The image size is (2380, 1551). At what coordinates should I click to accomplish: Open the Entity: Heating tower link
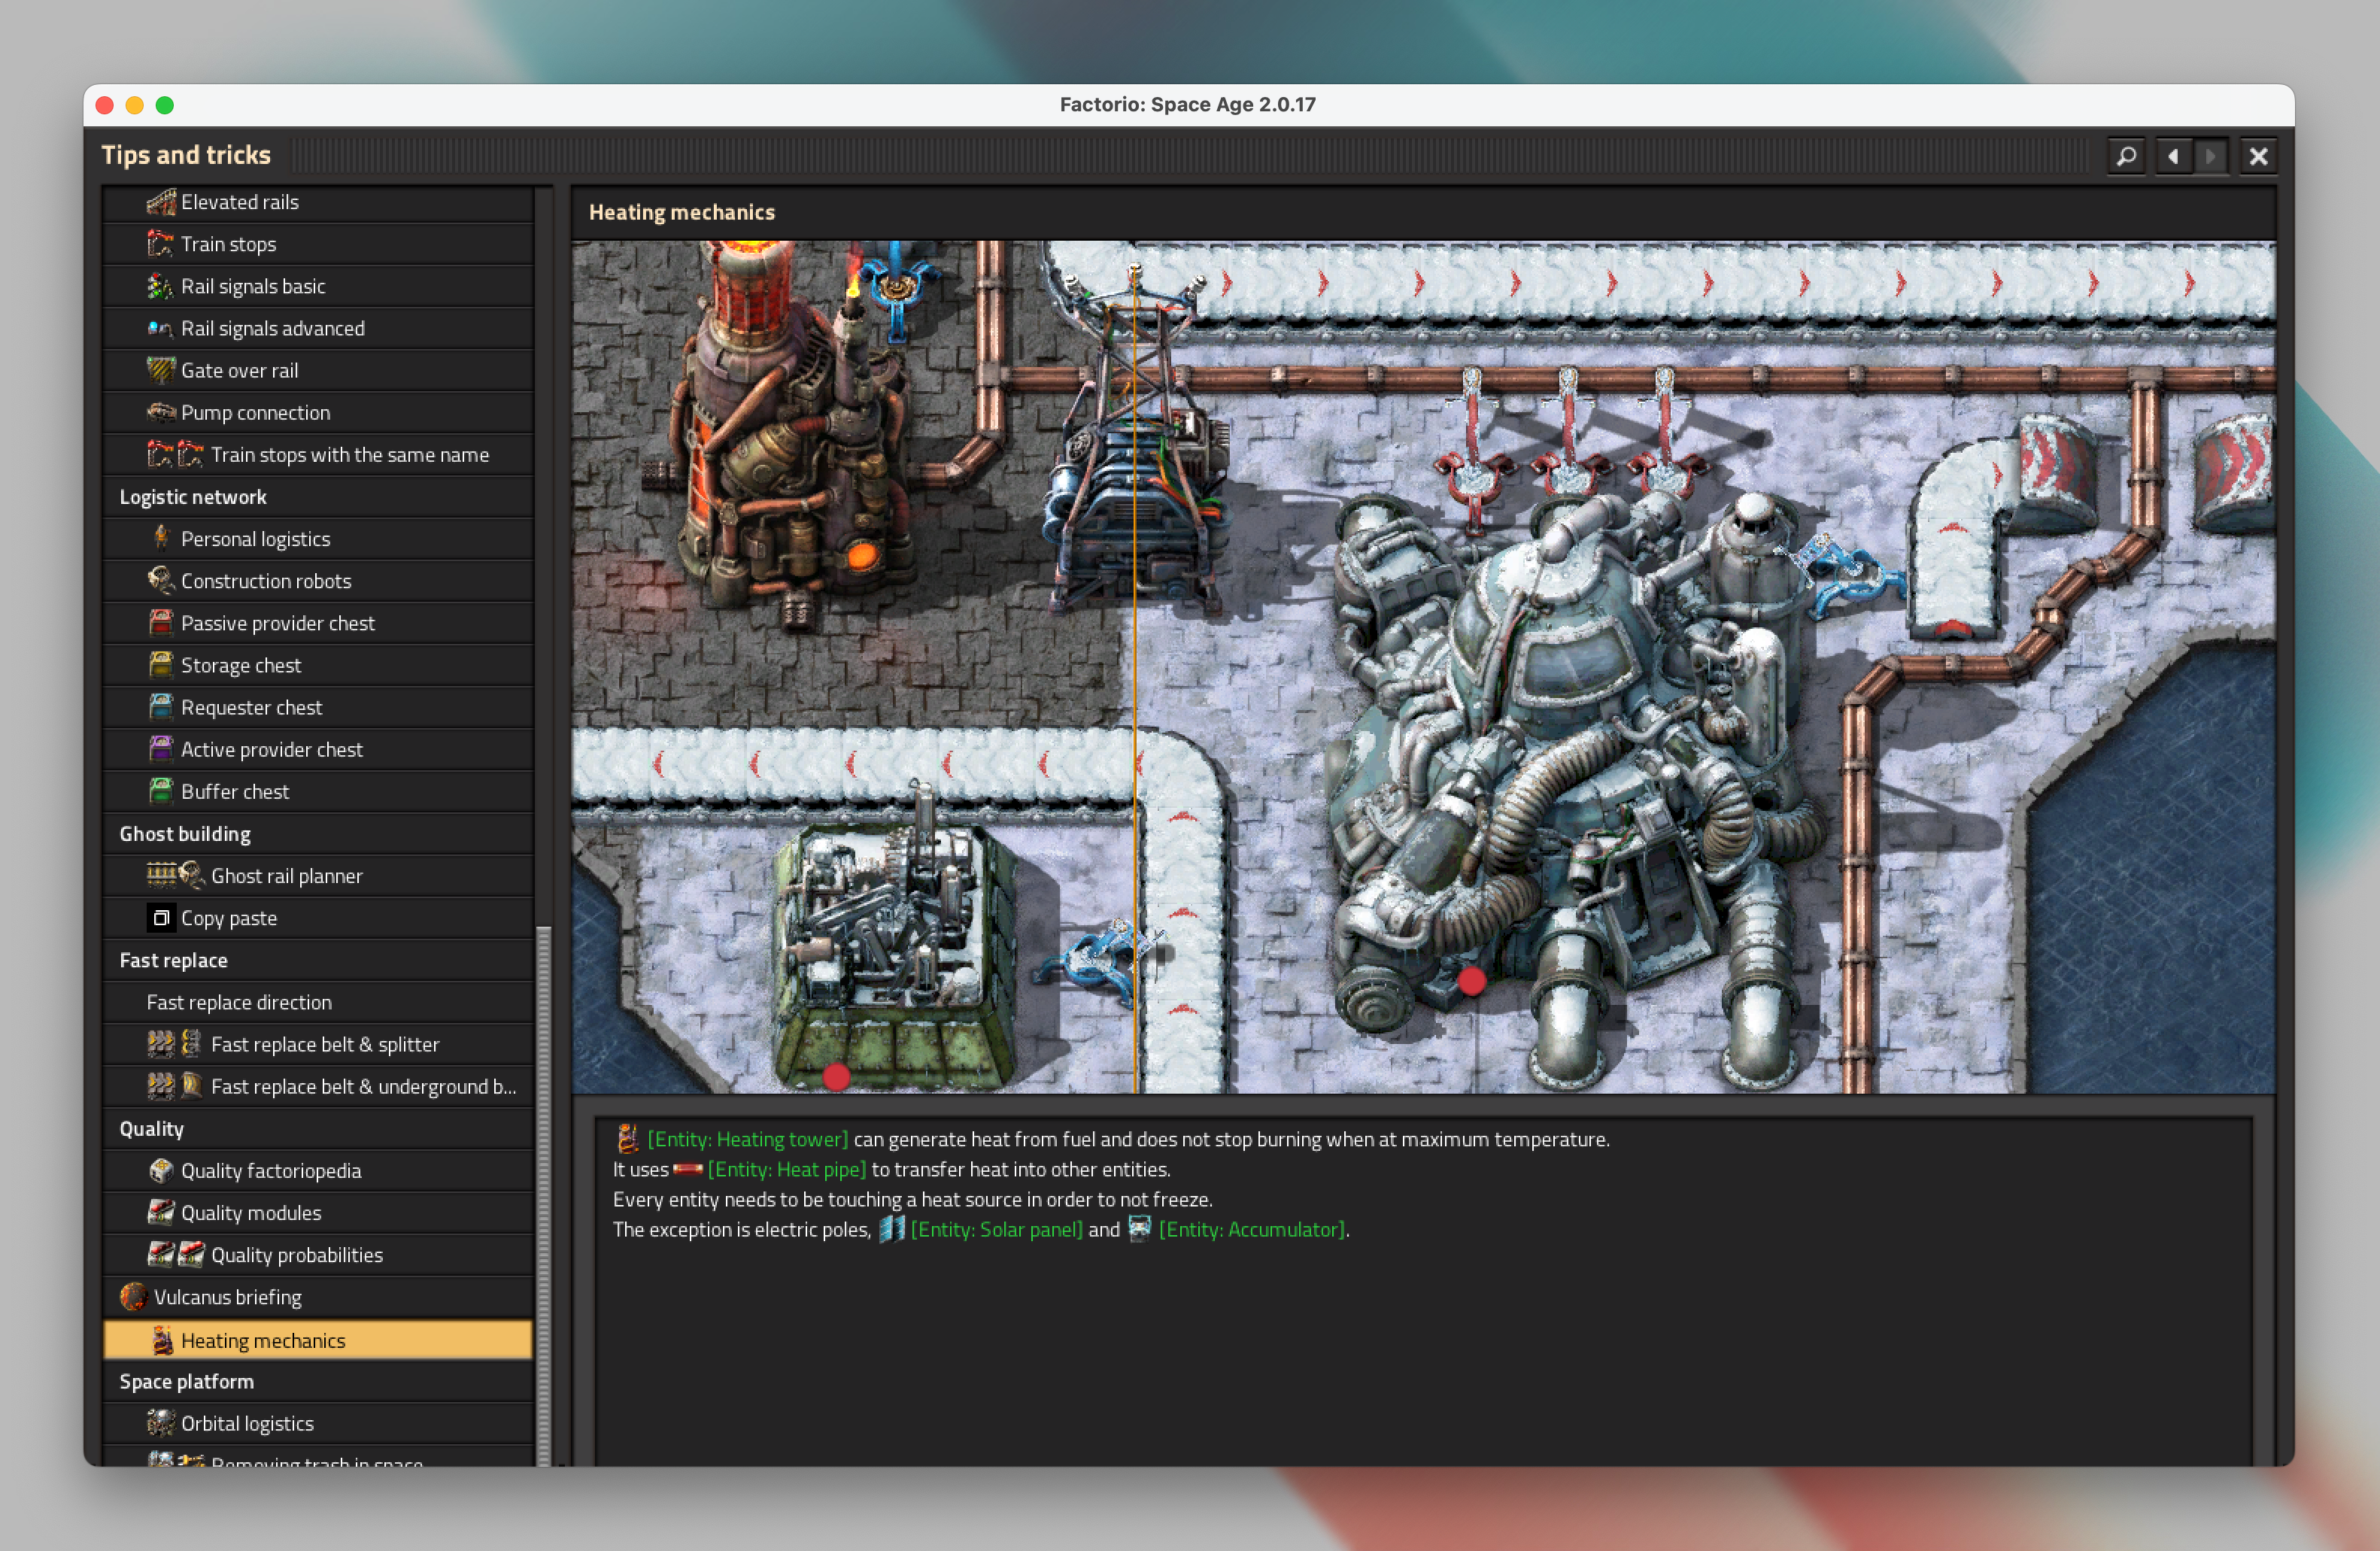click(x=747, y=1140)
